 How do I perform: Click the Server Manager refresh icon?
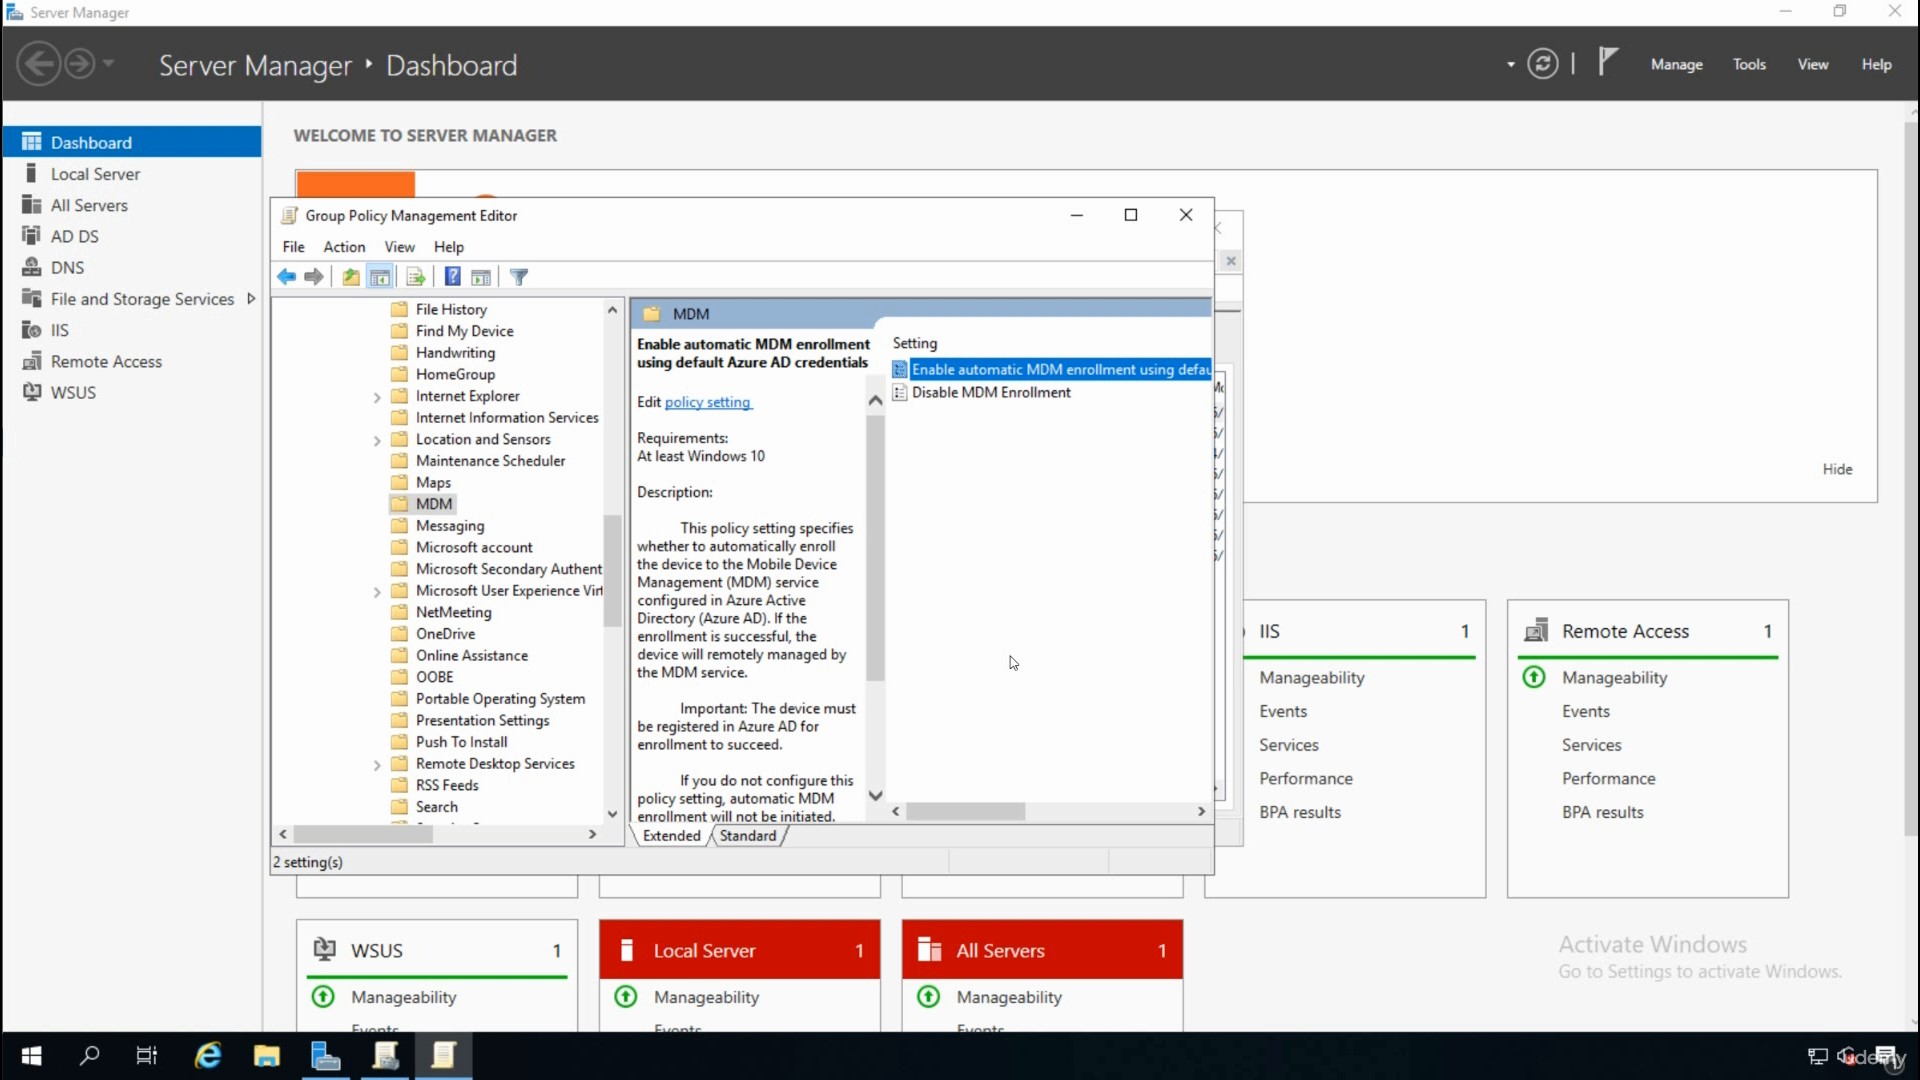coord(1543,64)
